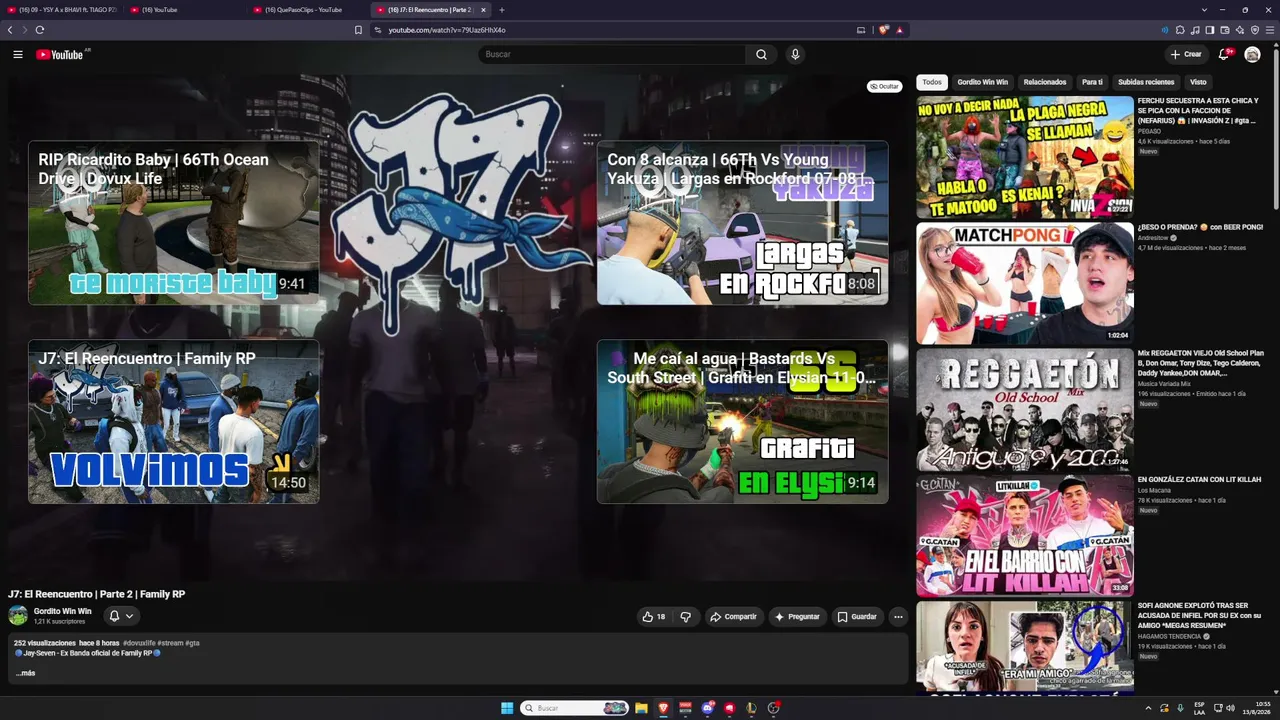
Task: Go to the YouTube home logo
Action: click(x=60, y=55)
